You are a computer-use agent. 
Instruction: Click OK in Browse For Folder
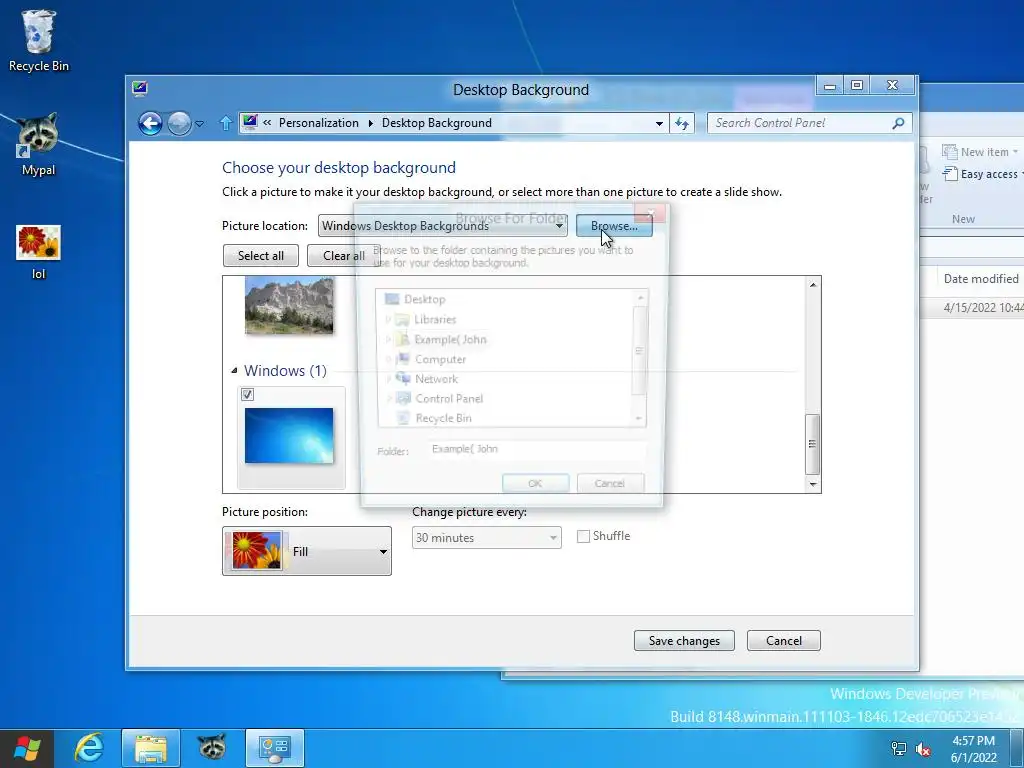(535, 483)
